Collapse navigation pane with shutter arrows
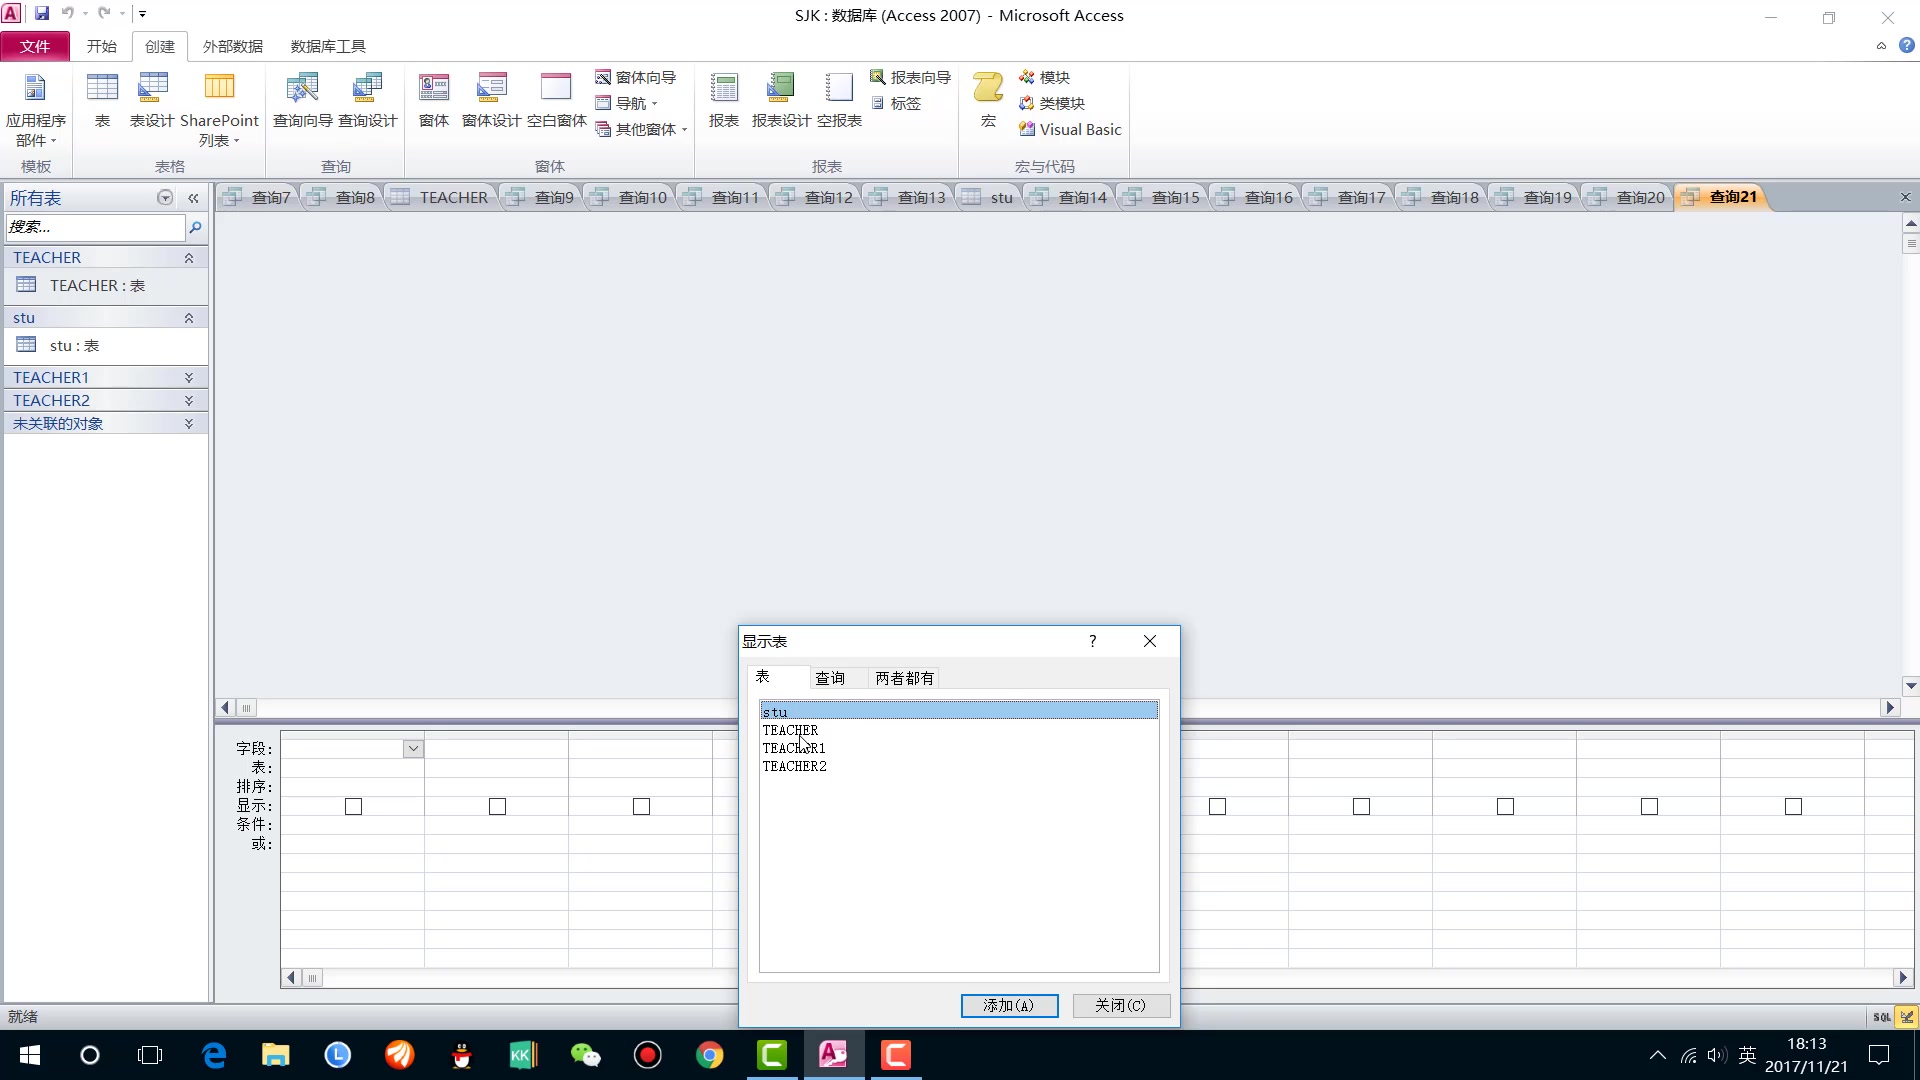This screenshot has height=1080, width=1920. click(x=193, y=198)
